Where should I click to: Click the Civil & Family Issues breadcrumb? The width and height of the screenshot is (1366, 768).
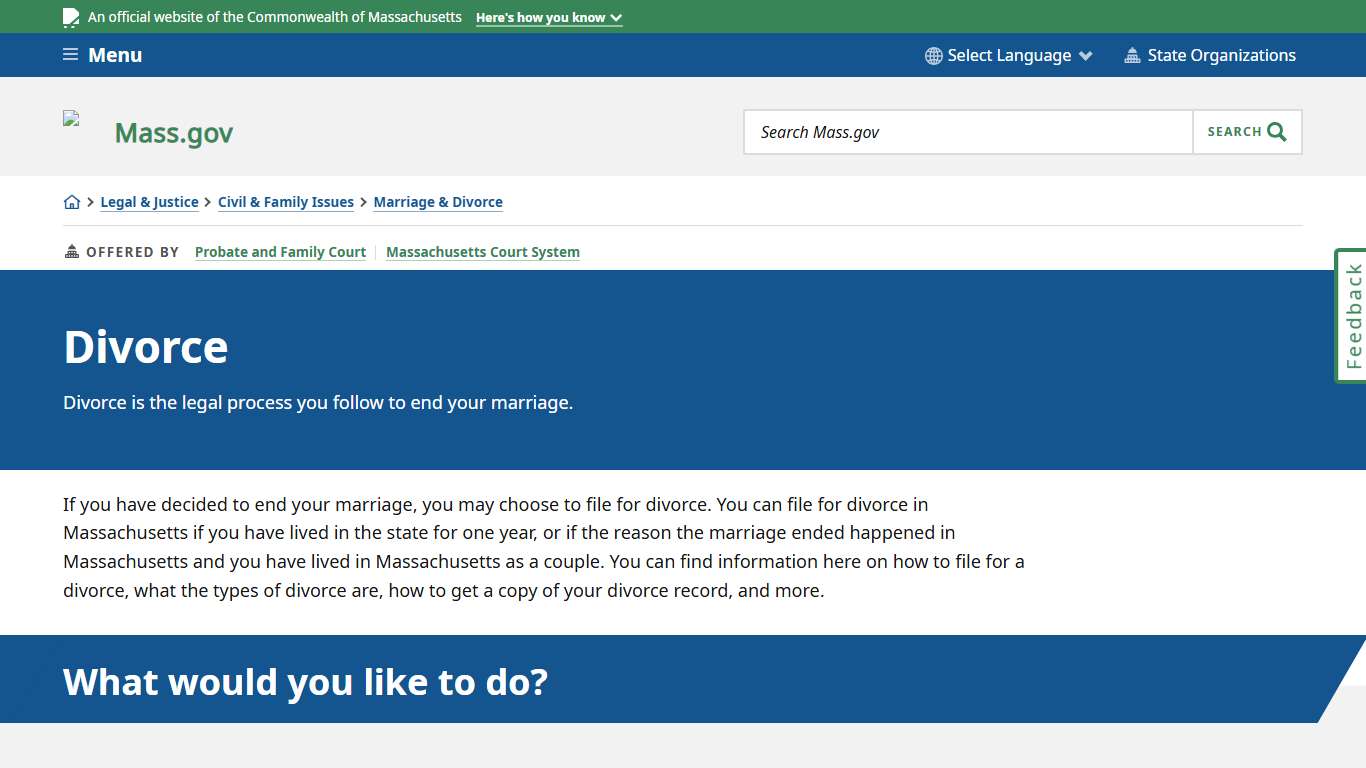286,202
